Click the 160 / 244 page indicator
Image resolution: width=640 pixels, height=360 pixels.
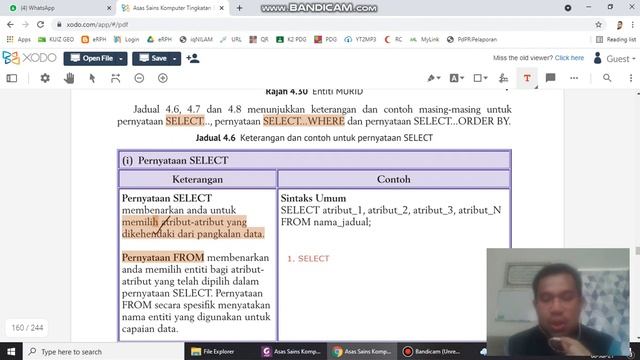(27, 327)
